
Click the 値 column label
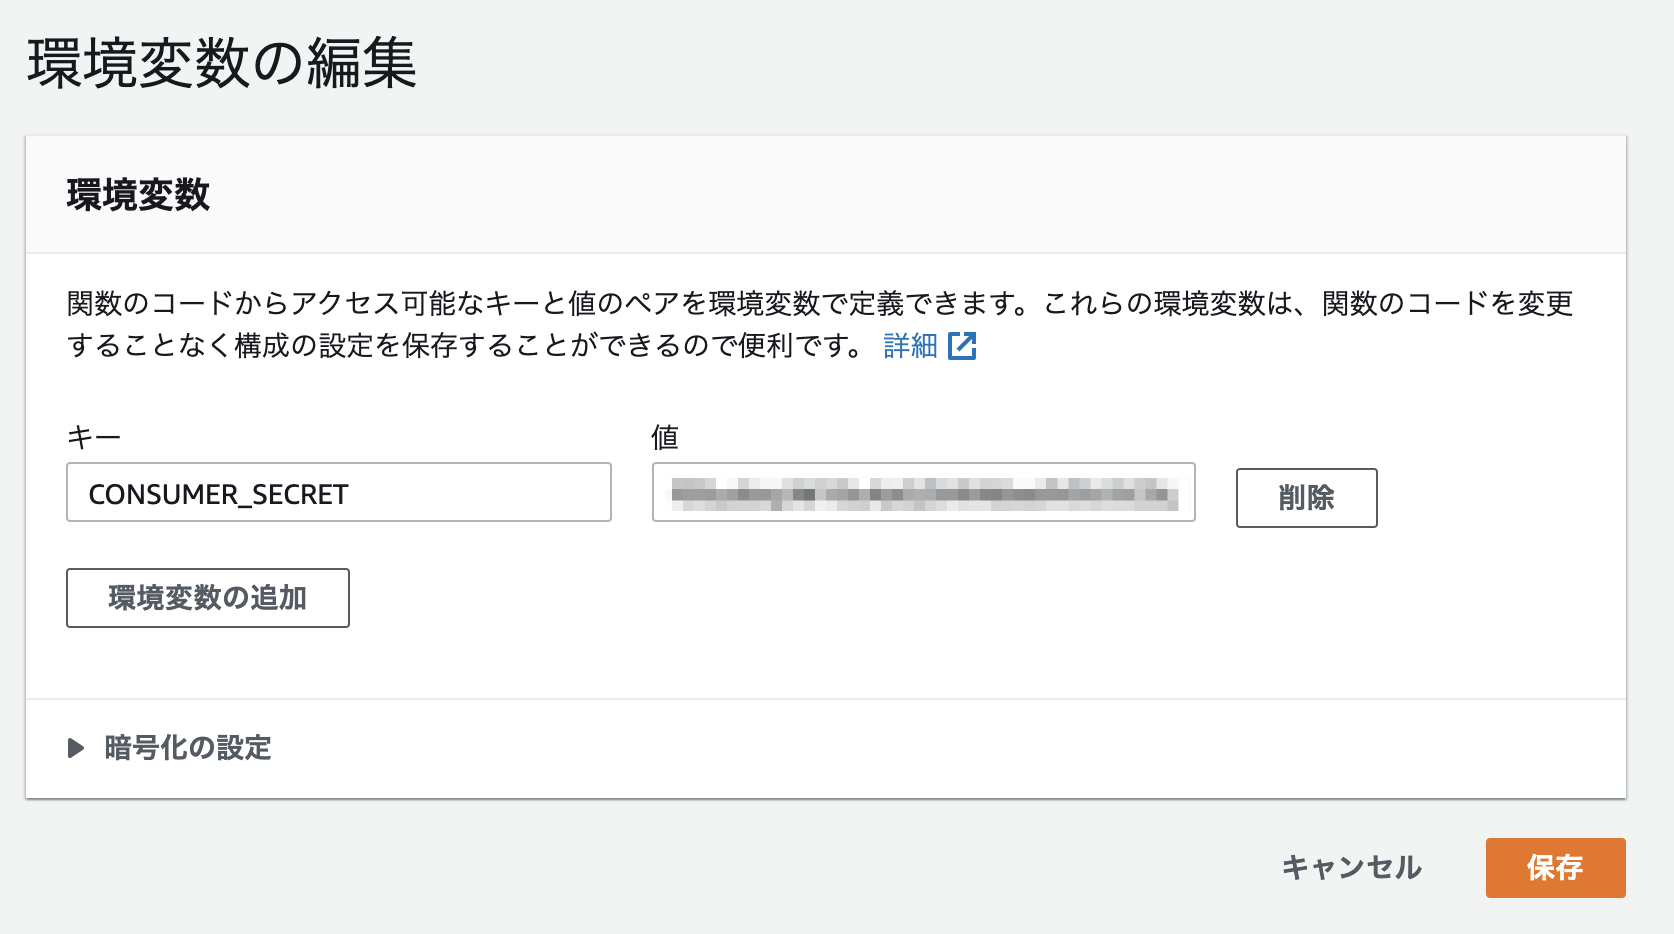tap(665, 437)
